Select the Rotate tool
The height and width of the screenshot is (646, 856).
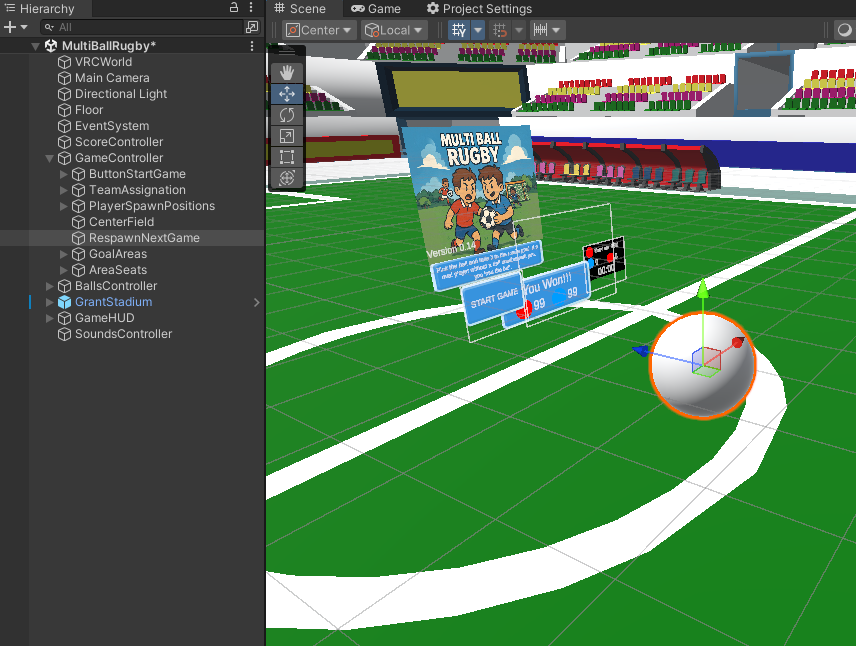tap(287, 115)
